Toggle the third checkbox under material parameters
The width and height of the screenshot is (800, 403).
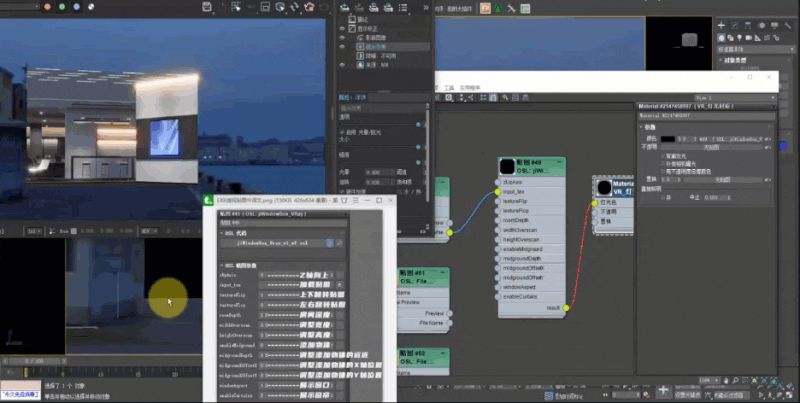pos(663,171)
